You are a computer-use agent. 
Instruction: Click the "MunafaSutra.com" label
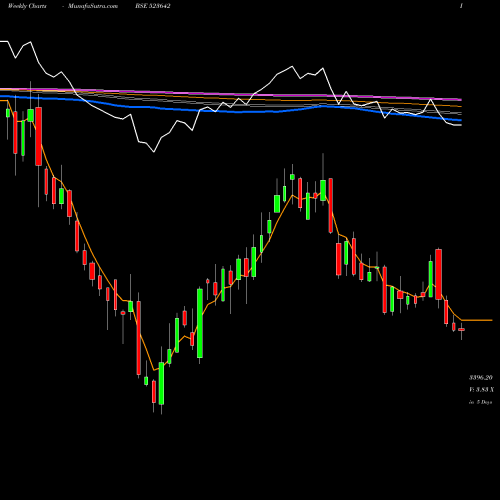coord(93,6)
